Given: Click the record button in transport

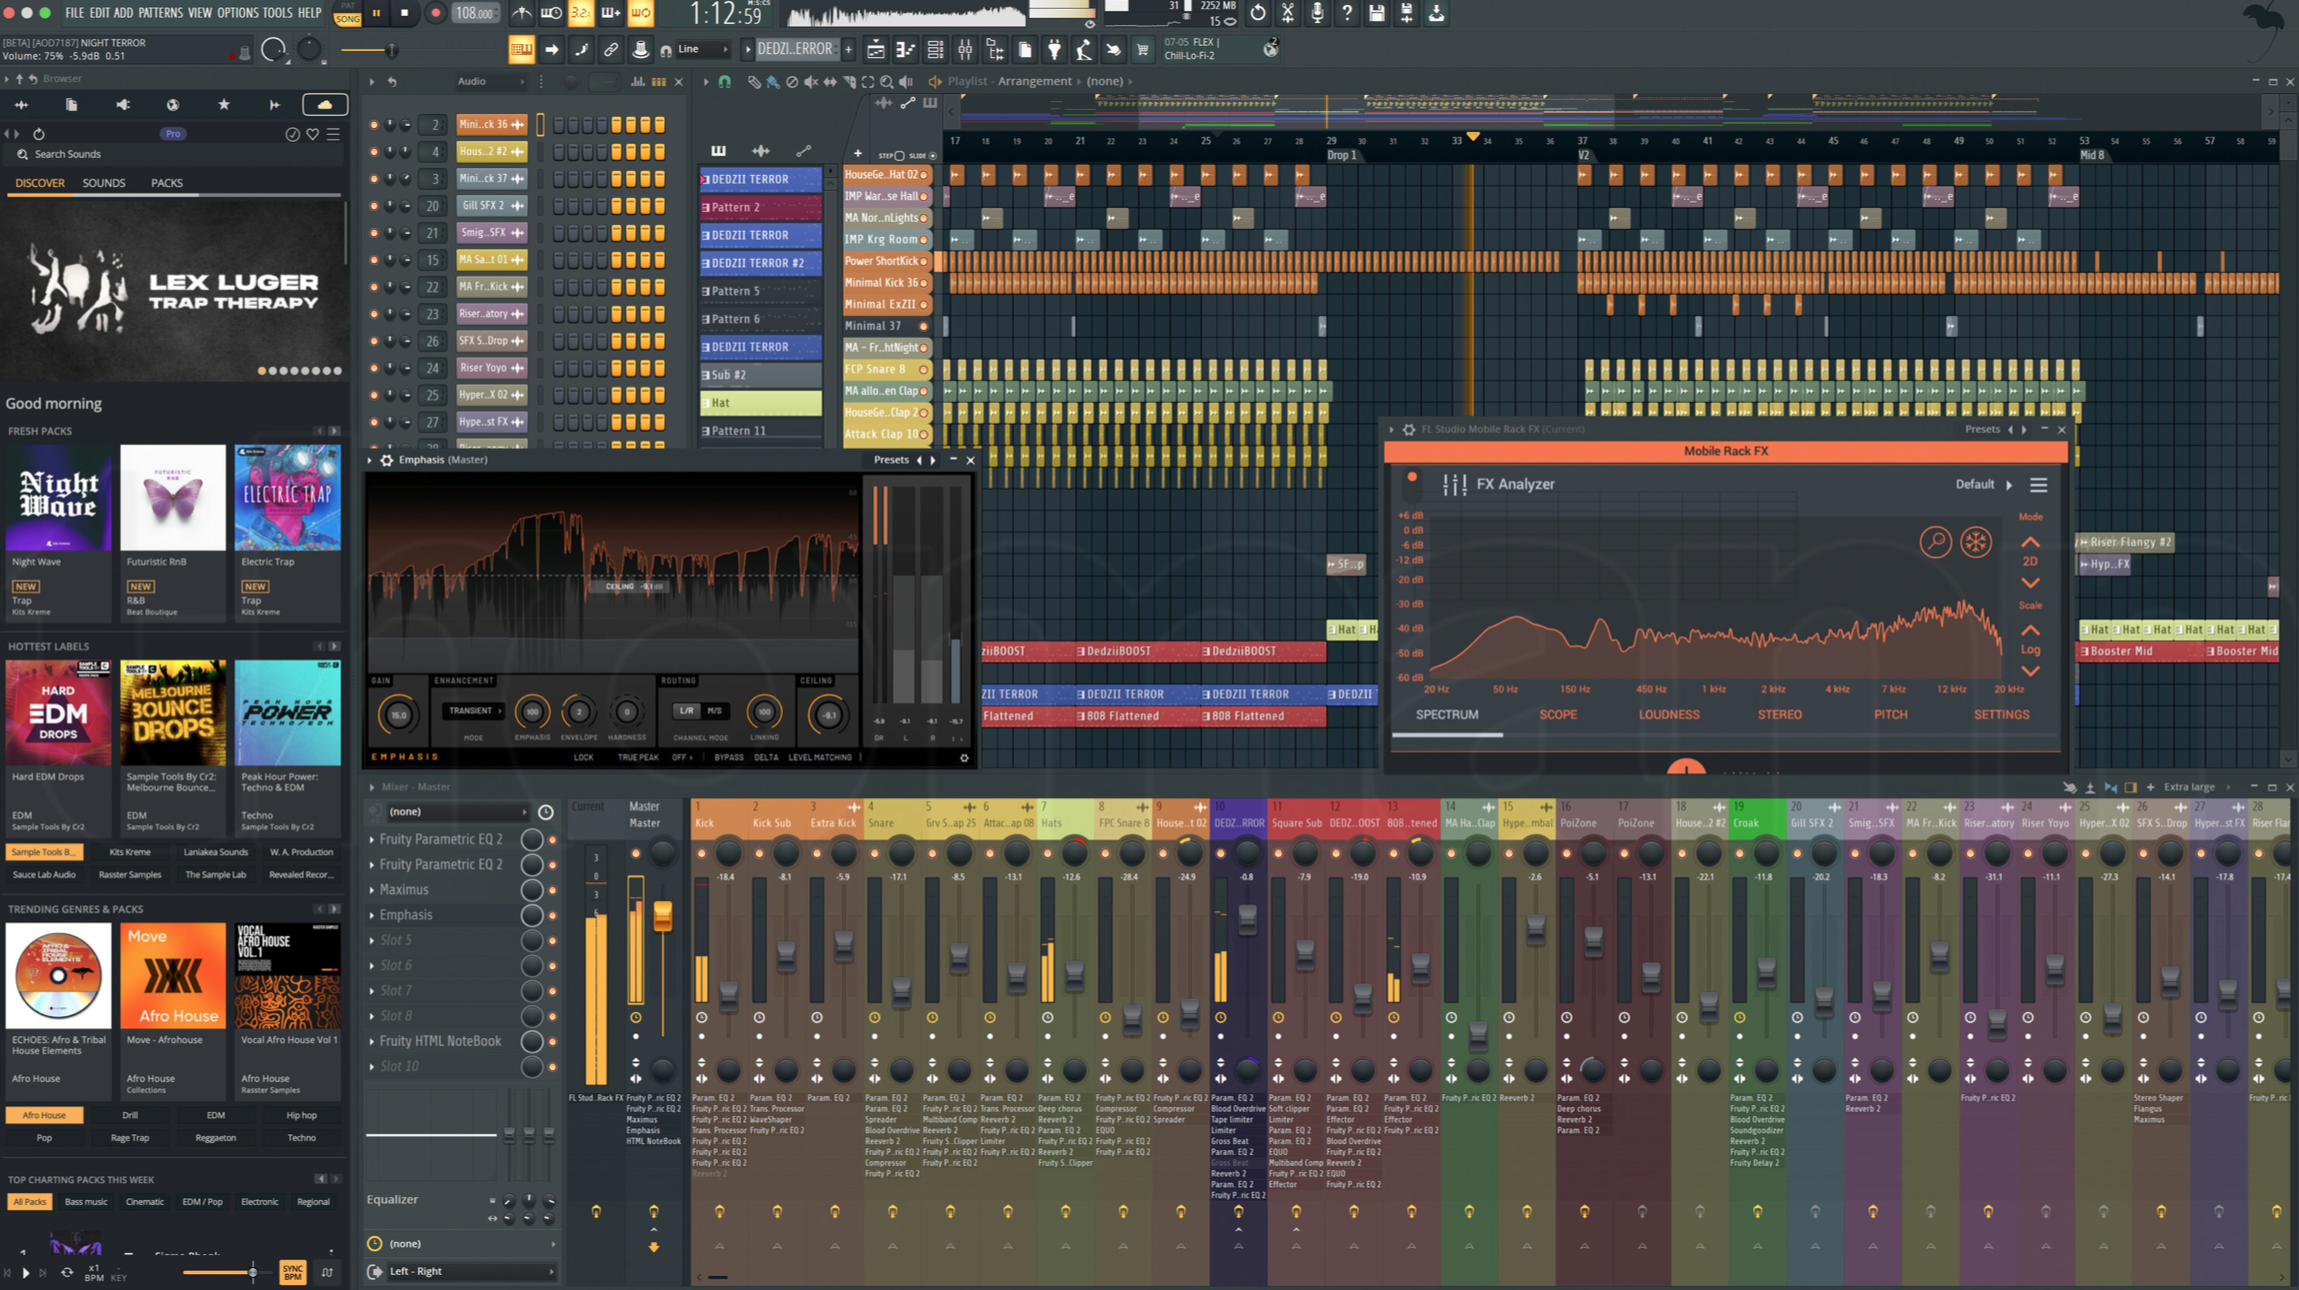Looking at the screenshot, I should pyautogui.click(x=435, y=14).
